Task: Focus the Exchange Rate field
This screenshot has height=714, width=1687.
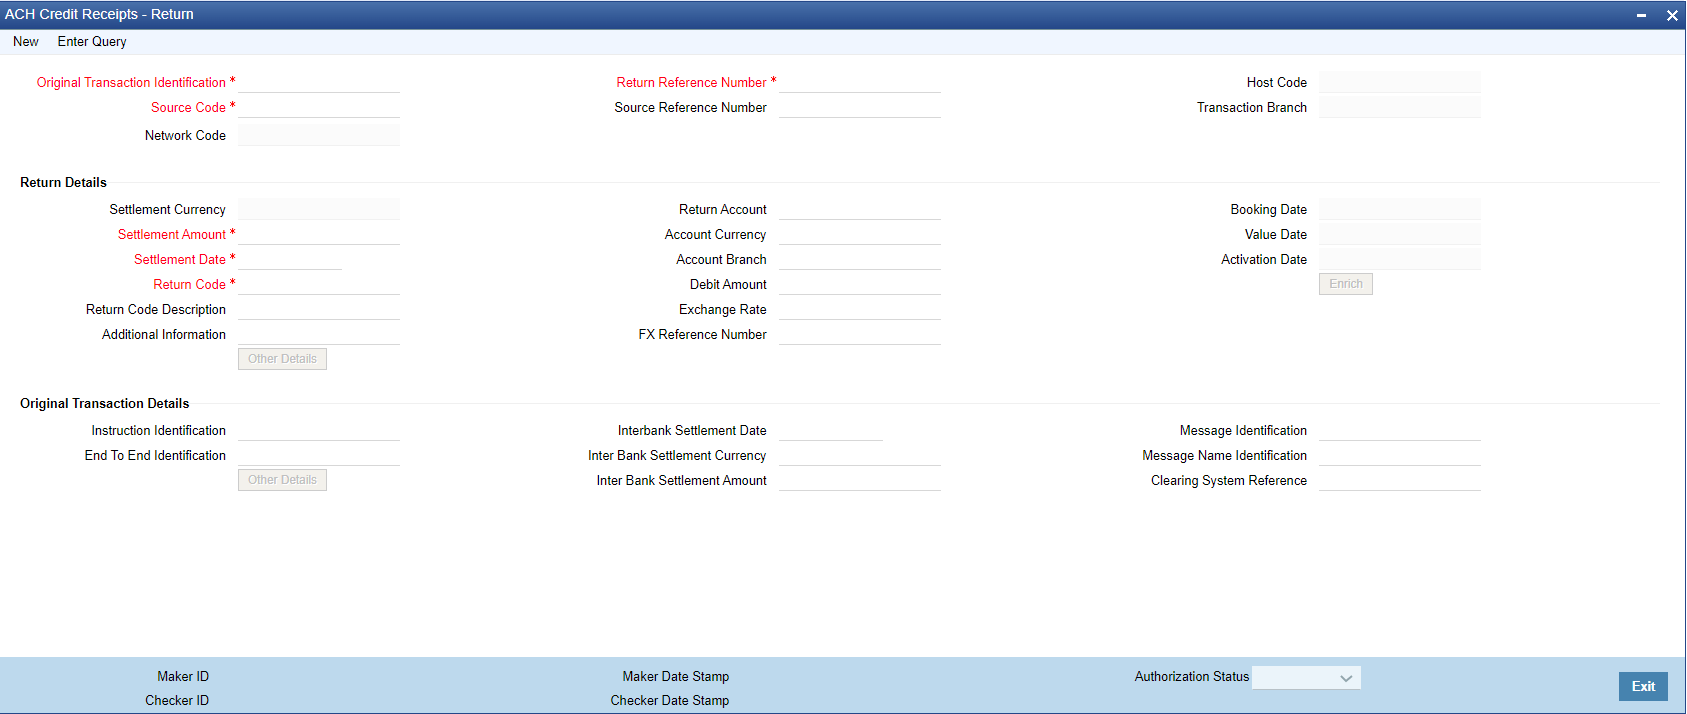Action: click(x=860, y=309)
